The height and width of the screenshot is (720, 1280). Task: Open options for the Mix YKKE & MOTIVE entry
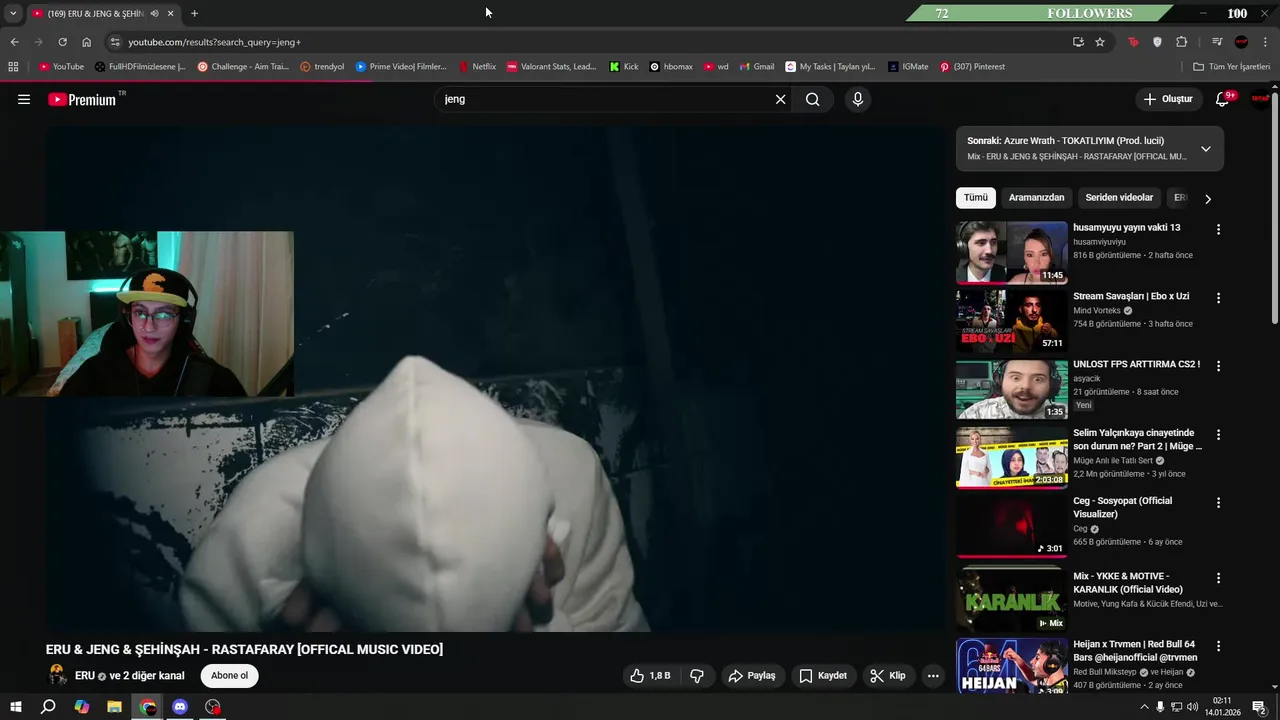[x=1218, y=578]
